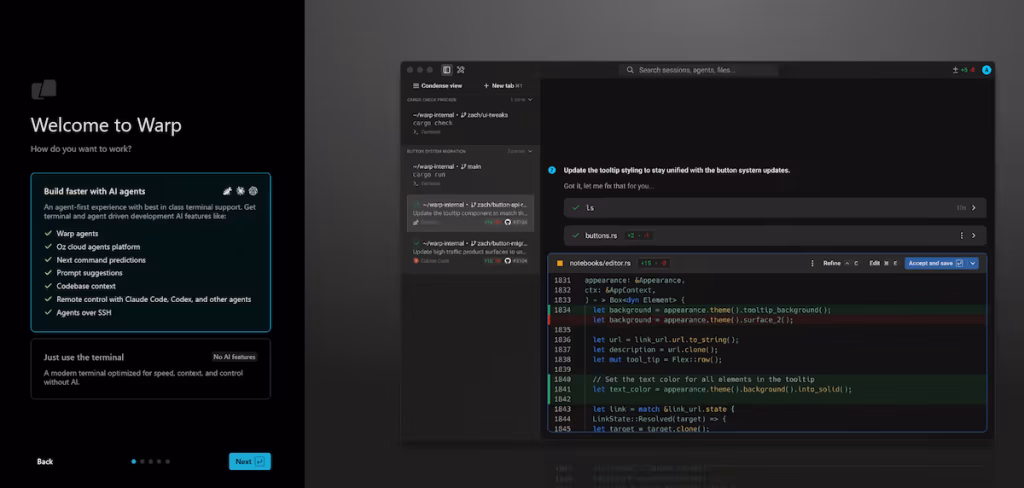Click the checkmark beside "Codebase context"
The image size is (1024, 488).
click(x=48, y=285)
